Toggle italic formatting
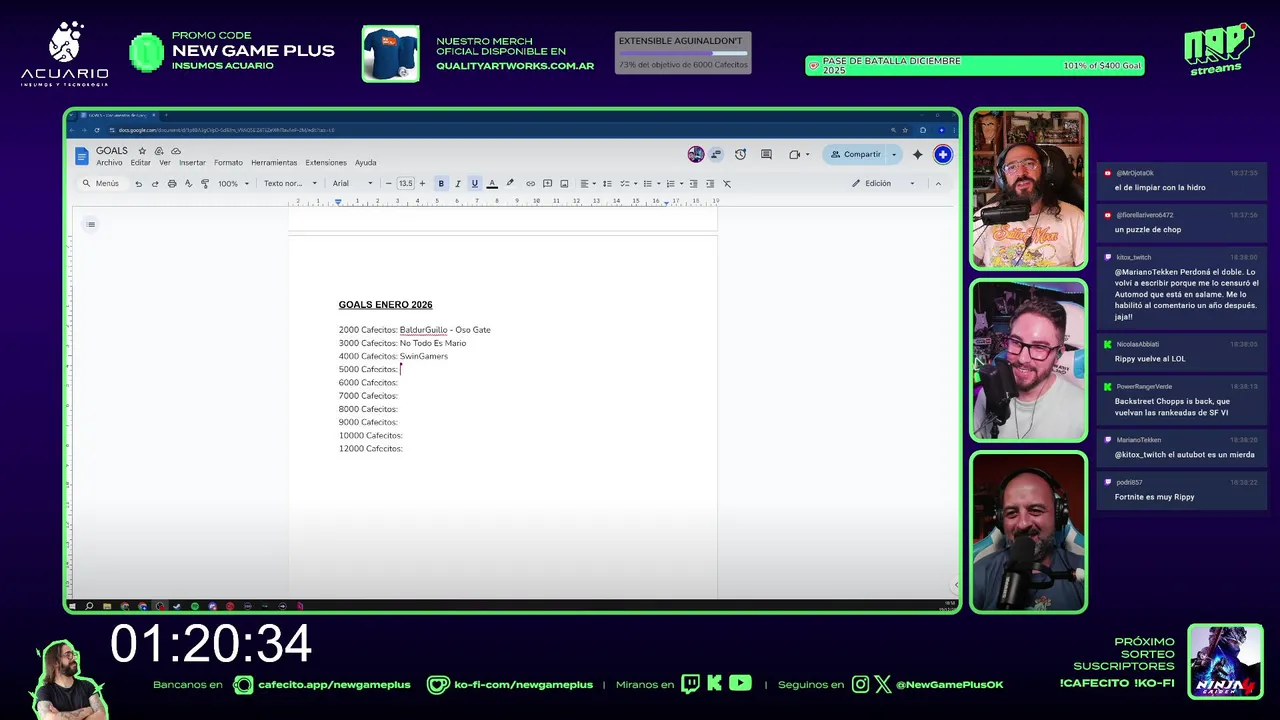 [457, 184]
